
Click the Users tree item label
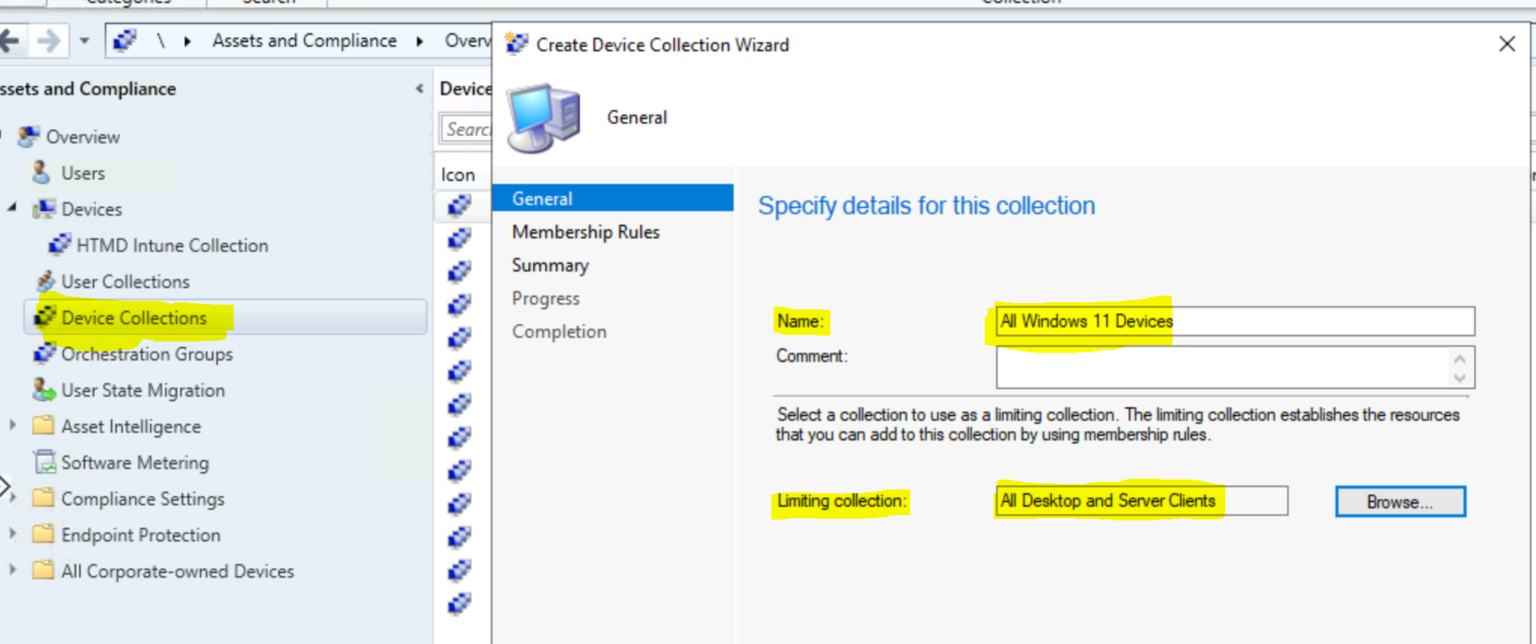(83, 173)
